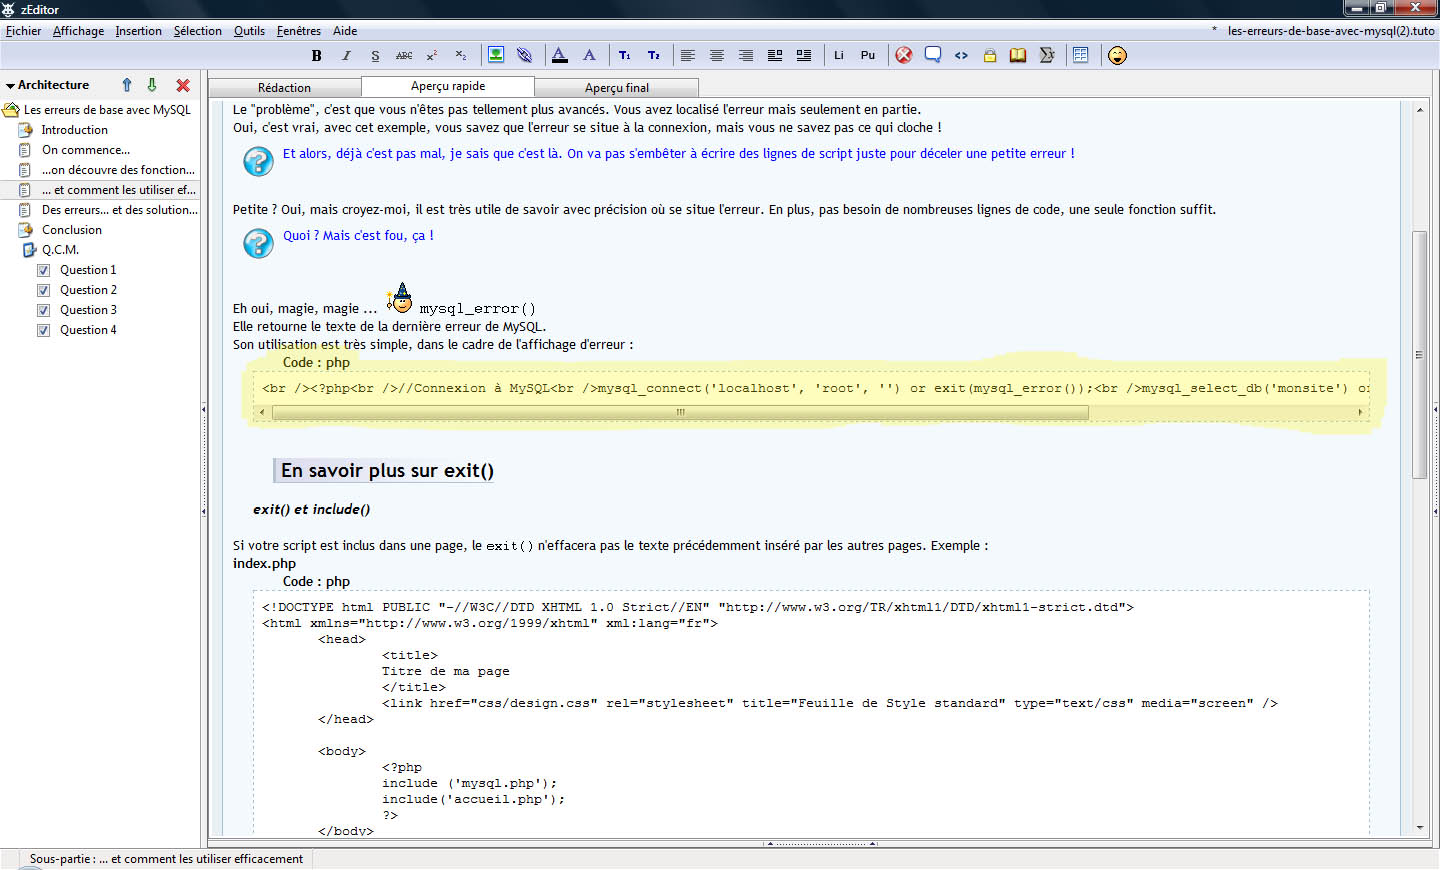Toggle the Question 1 checkbox
Viewport: 1440px width, 870px height.
[x=43, y=270]
